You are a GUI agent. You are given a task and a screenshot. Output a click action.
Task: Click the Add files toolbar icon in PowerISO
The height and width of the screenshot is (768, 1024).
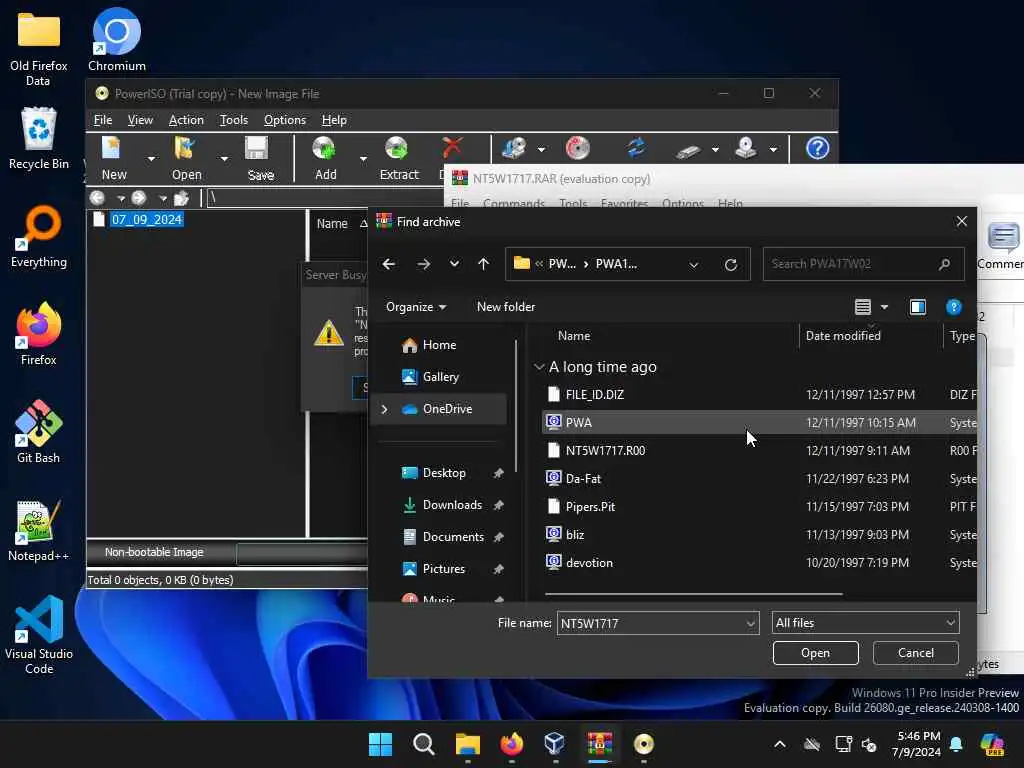click(x=324, y=149)
